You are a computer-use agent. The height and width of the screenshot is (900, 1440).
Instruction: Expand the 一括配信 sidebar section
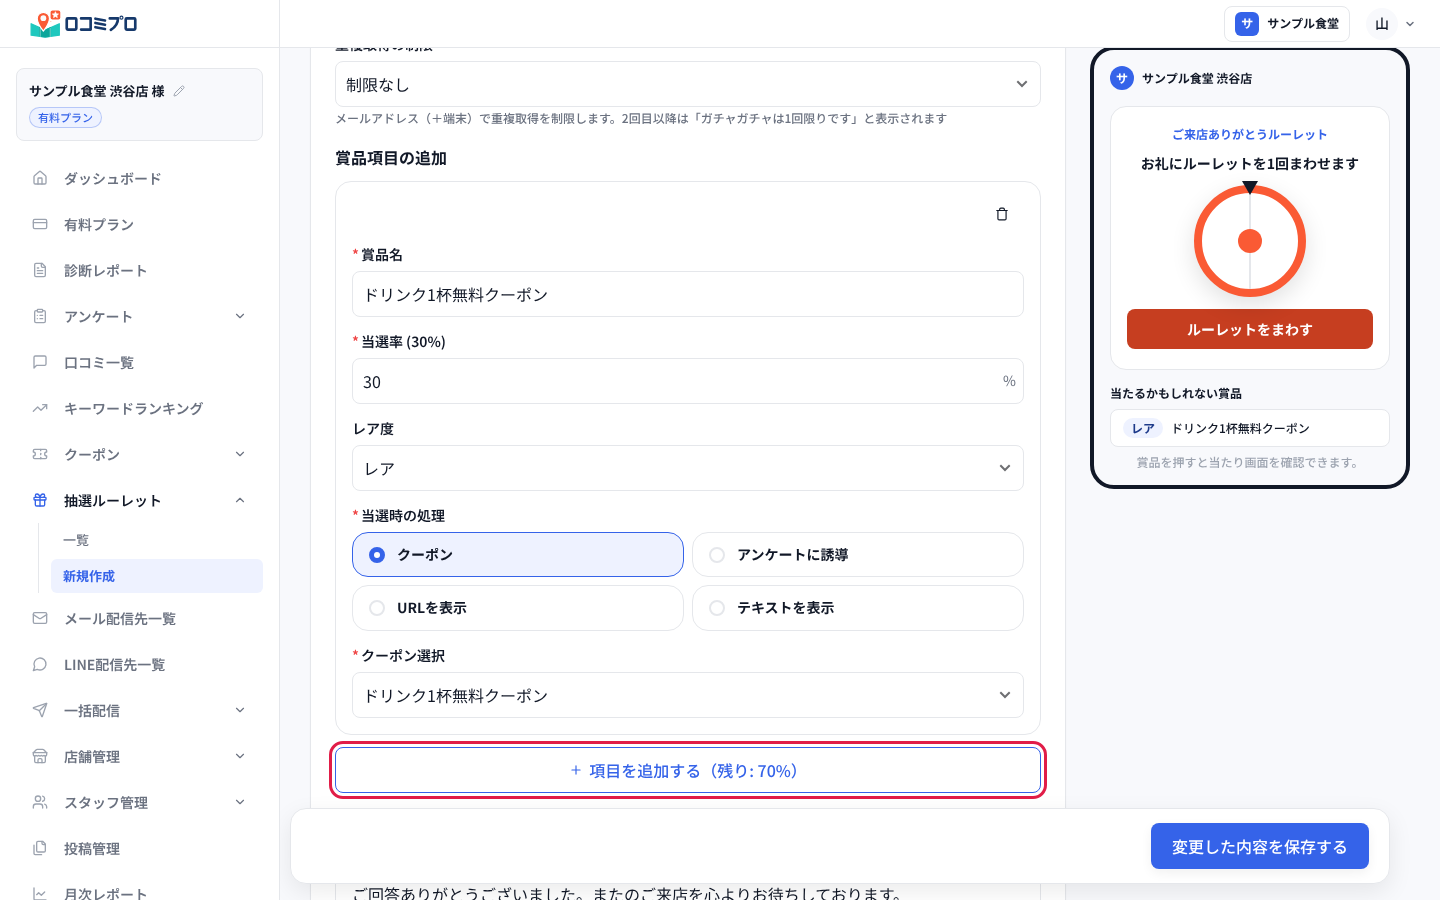pos(240,710)
